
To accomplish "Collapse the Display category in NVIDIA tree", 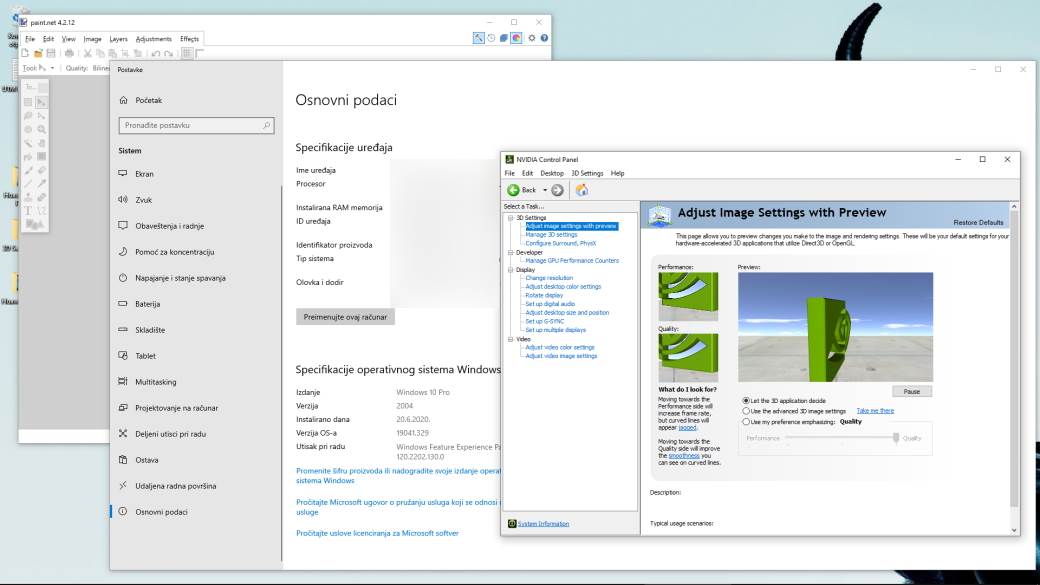I will click(510, 270).
